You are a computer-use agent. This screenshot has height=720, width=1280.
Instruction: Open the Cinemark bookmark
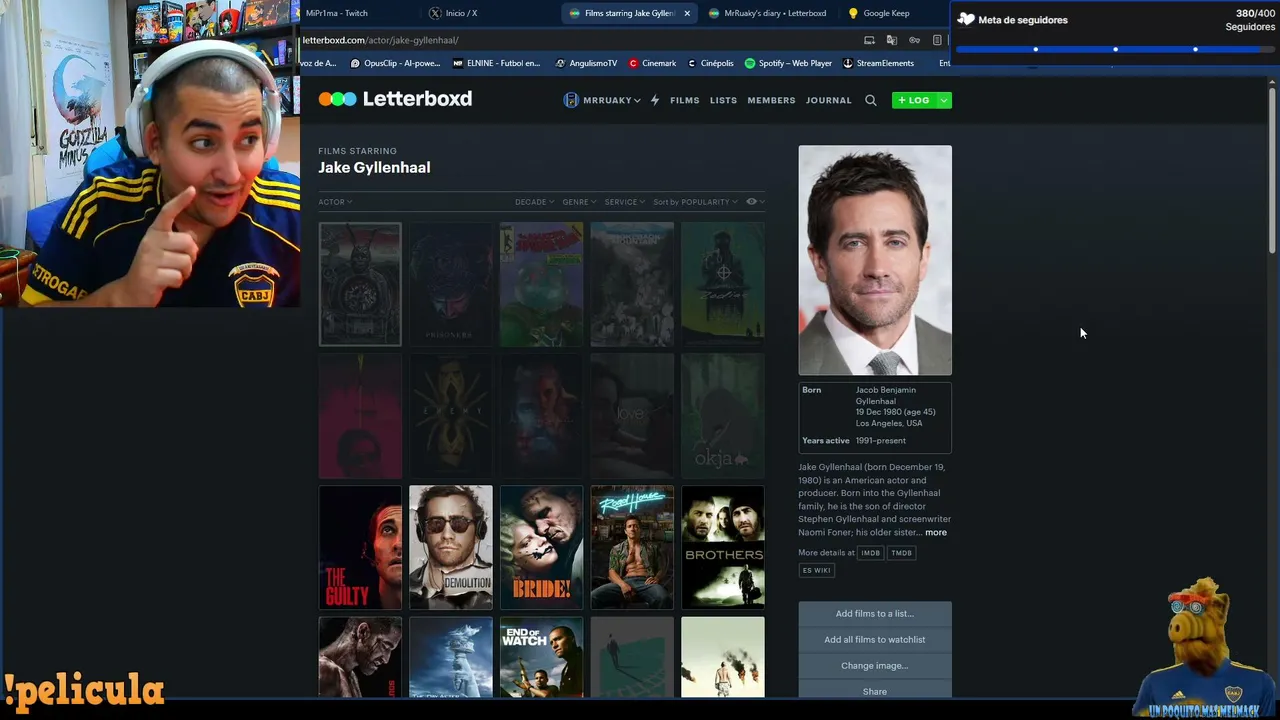pos(652,63)
